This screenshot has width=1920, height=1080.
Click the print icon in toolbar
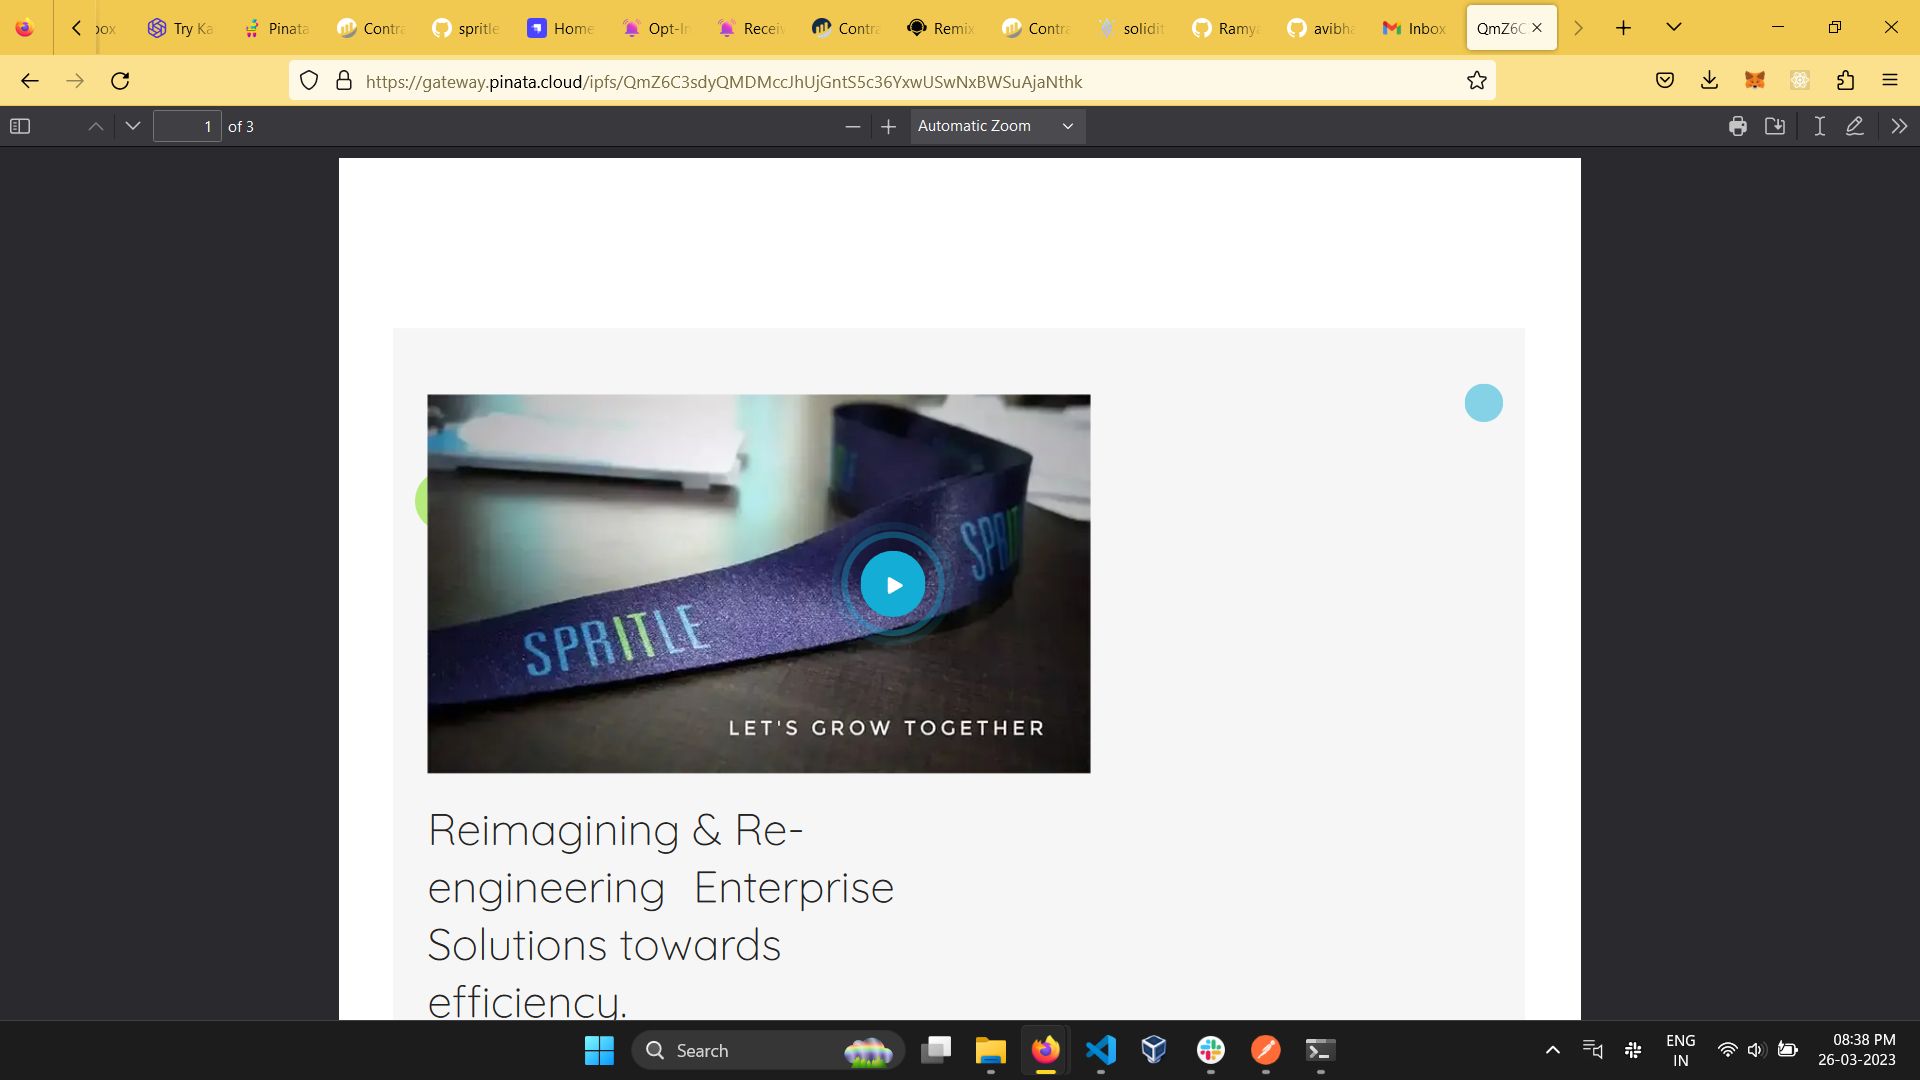pos(1738,127)
